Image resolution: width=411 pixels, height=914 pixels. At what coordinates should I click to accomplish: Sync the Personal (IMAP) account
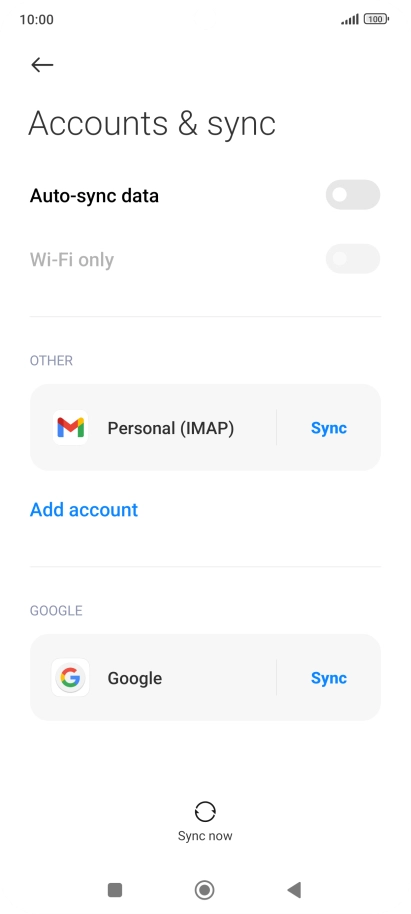(x=329, y=428)
